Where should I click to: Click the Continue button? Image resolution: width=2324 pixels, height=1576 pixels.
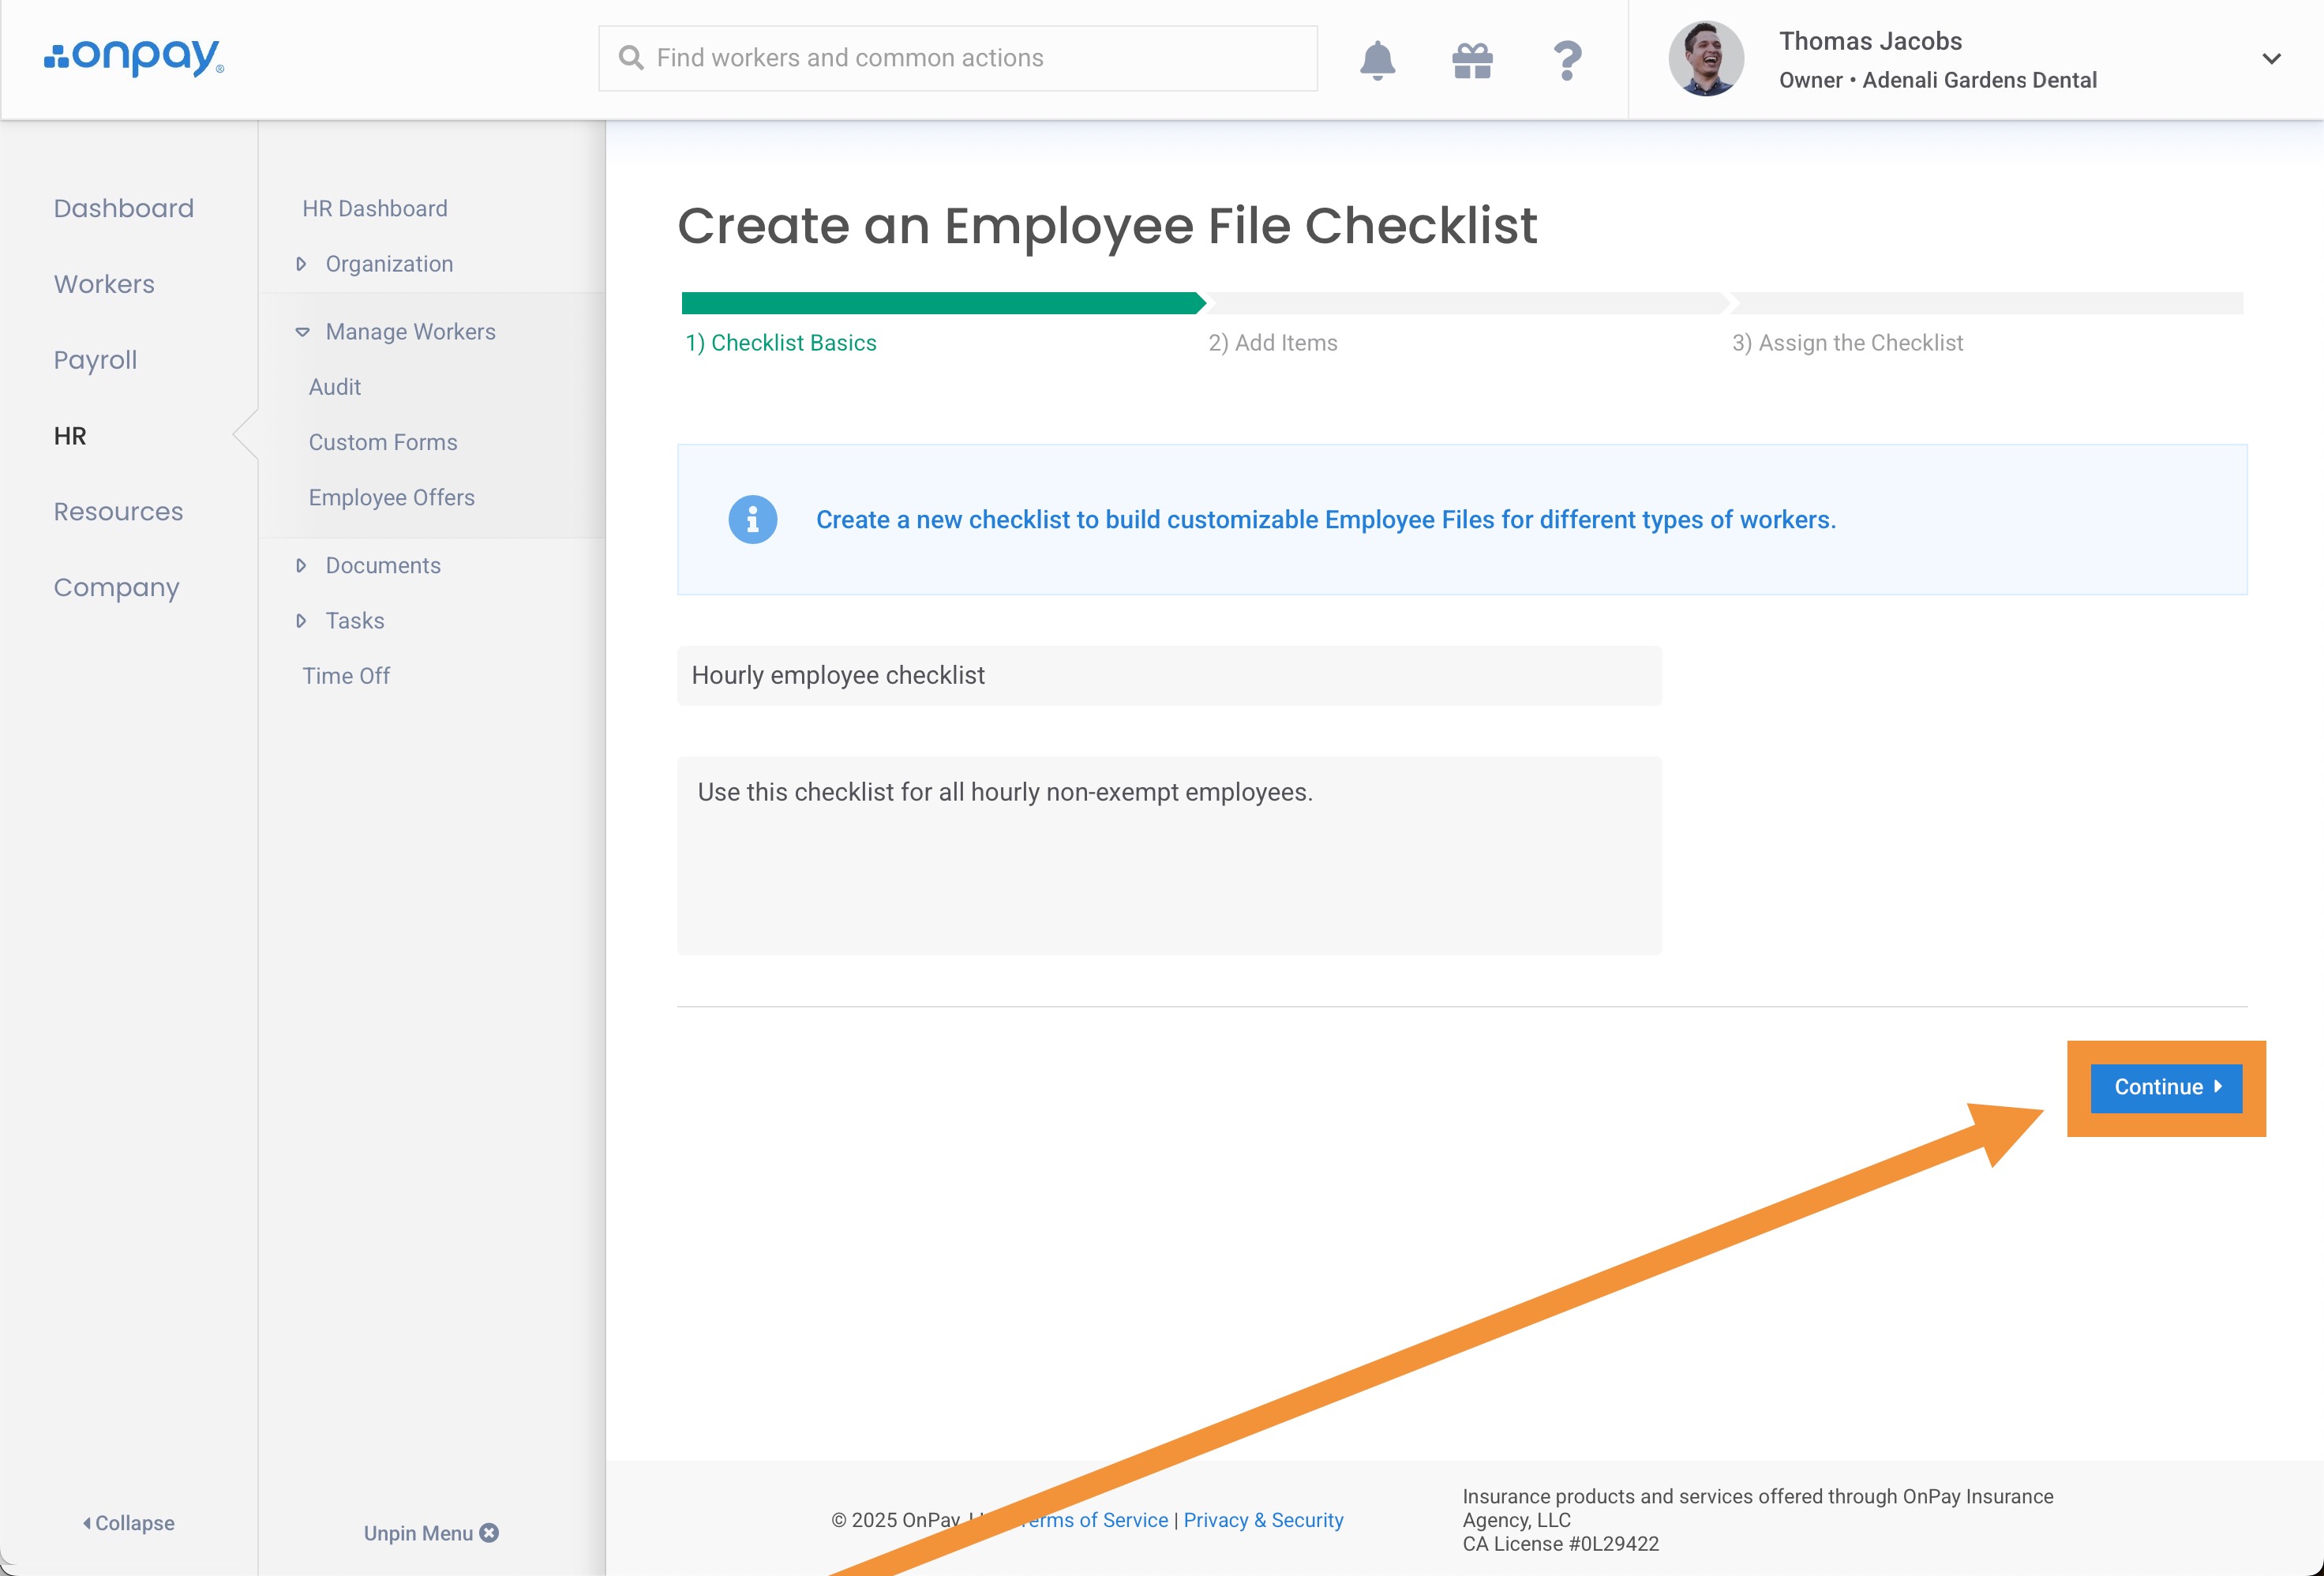pos(2166,1088)
